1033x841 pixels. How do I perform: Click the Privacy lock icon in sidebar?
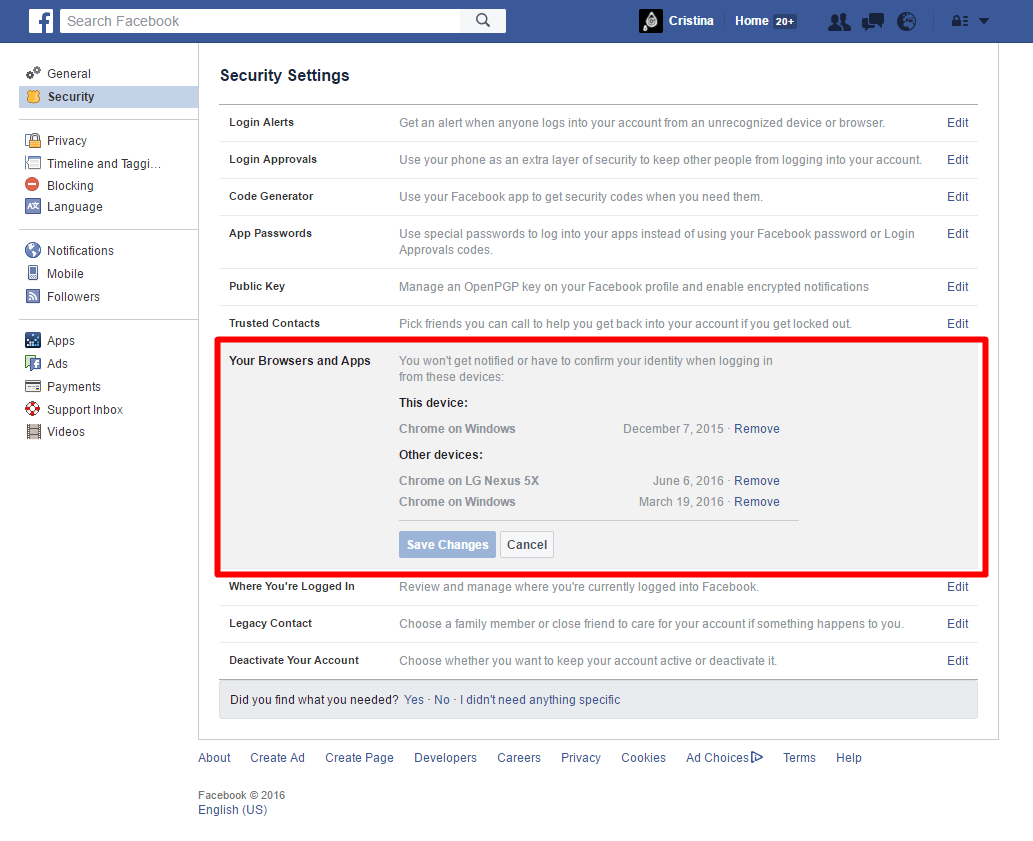coord(33,140)
